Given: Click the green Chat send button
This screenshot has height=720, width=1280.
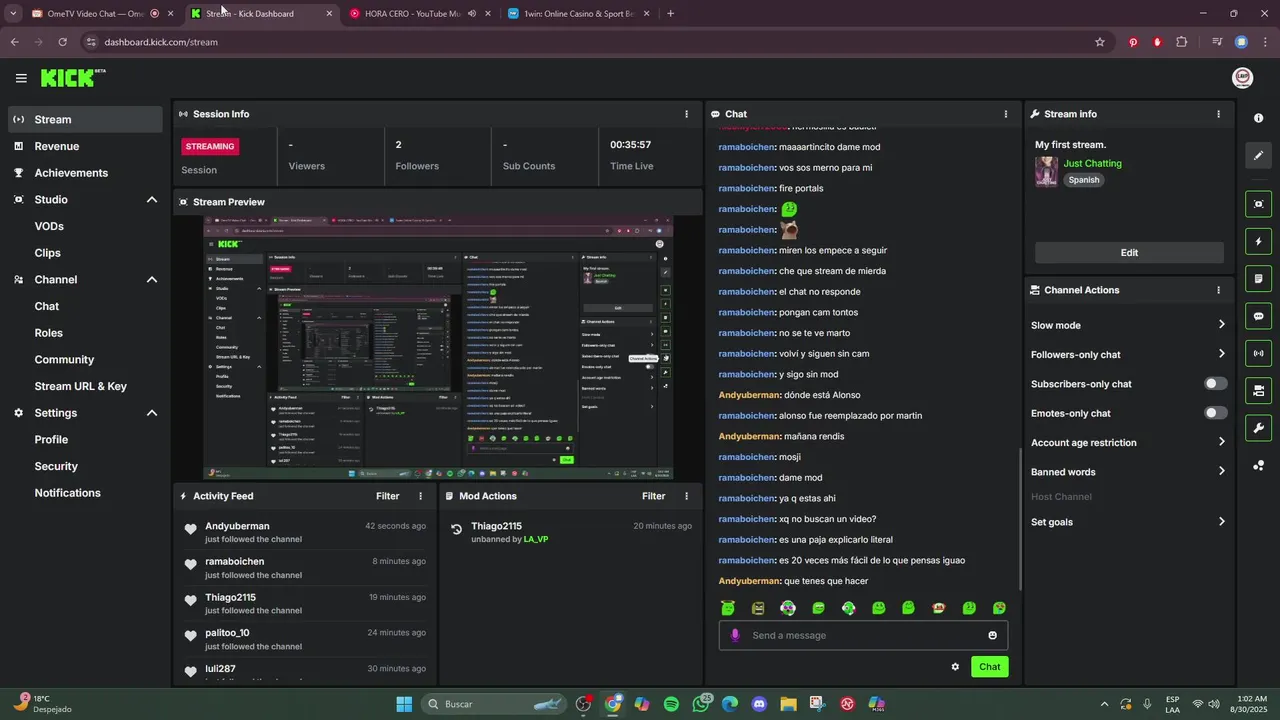Looking at the screenshot, I should pyautogui.click(x=989, y=667).
